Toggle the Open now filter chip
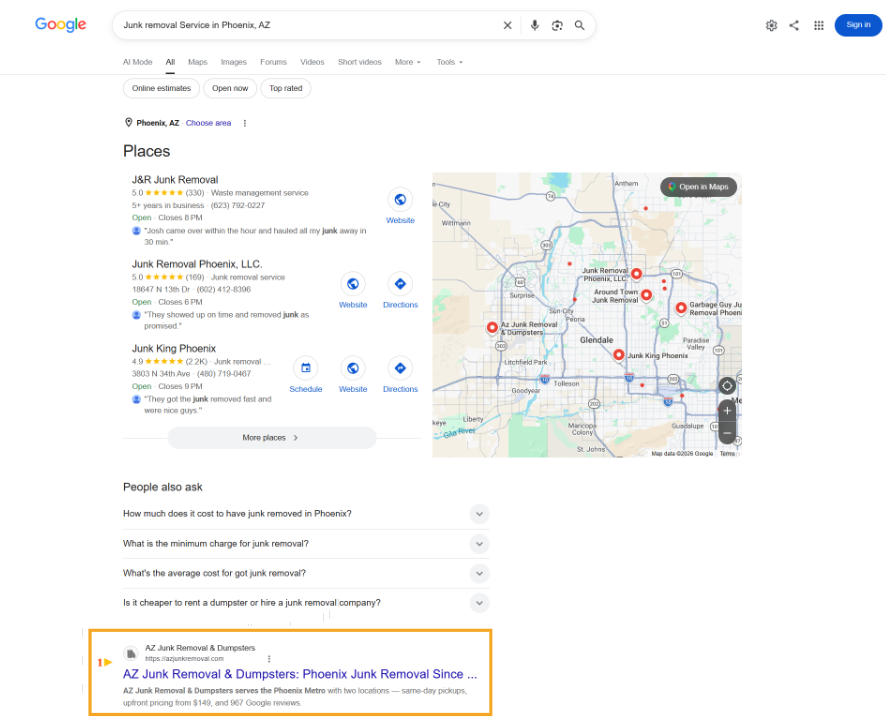 pos(230,88)
